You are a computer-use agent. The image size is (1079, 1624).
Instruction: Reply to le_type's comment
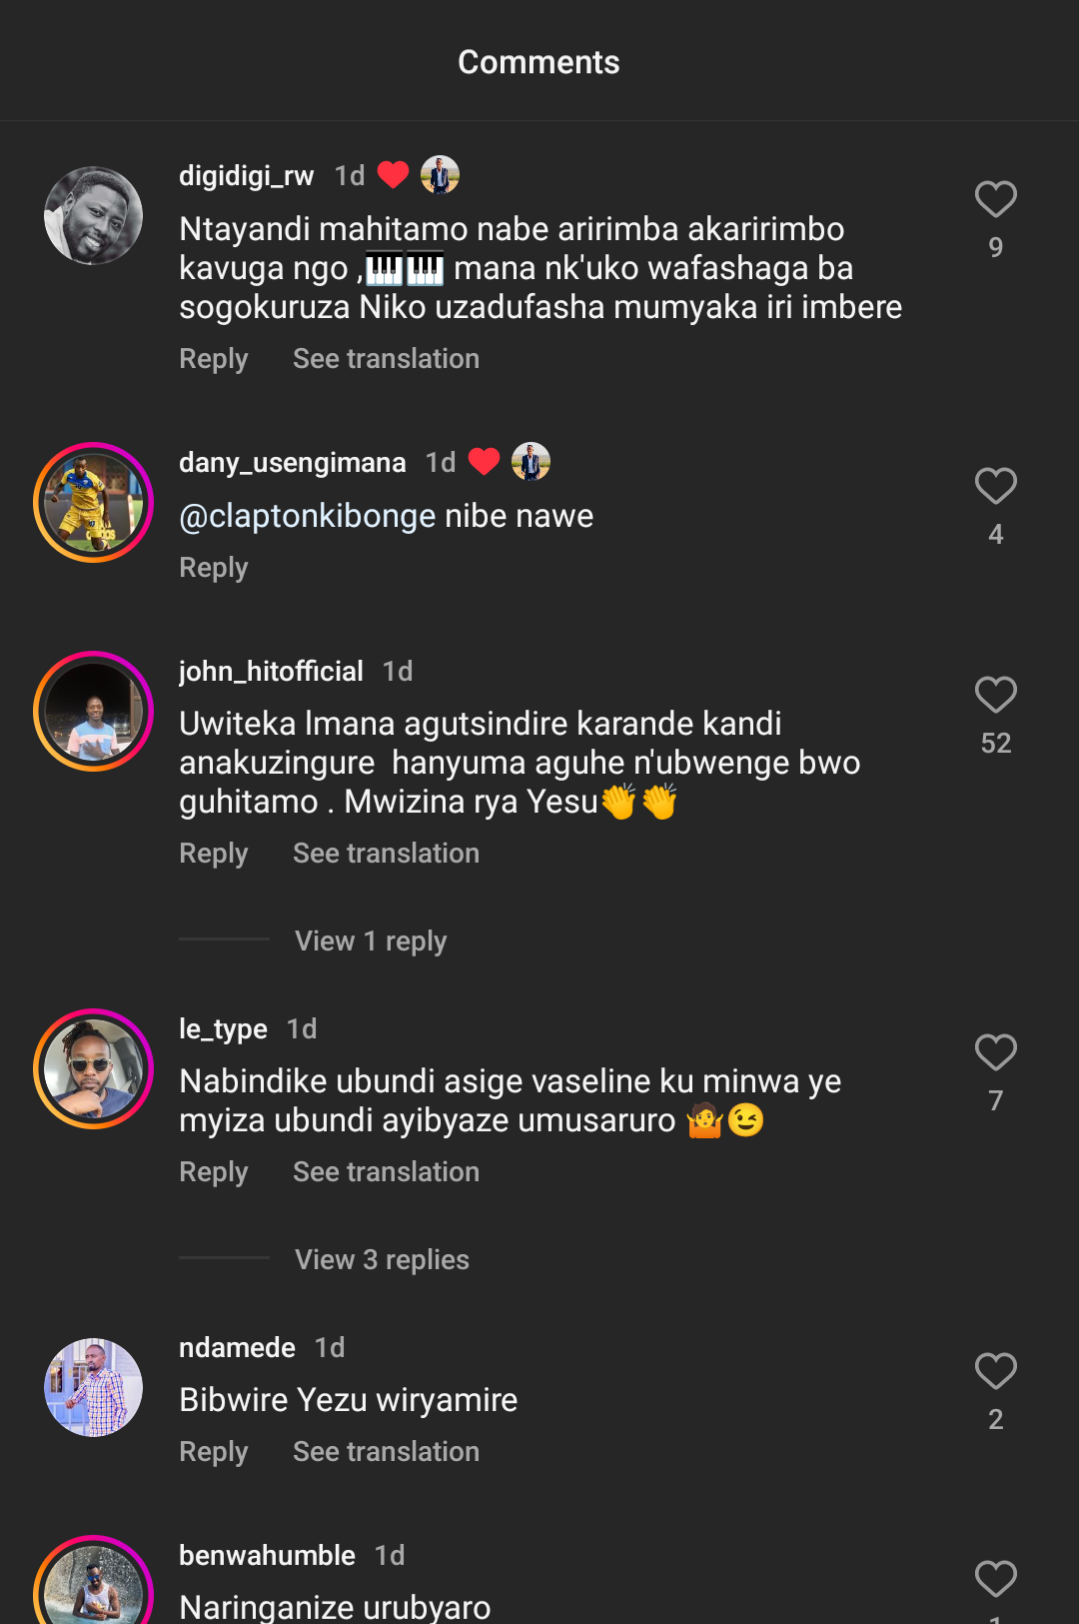(x=213, y=1172)
